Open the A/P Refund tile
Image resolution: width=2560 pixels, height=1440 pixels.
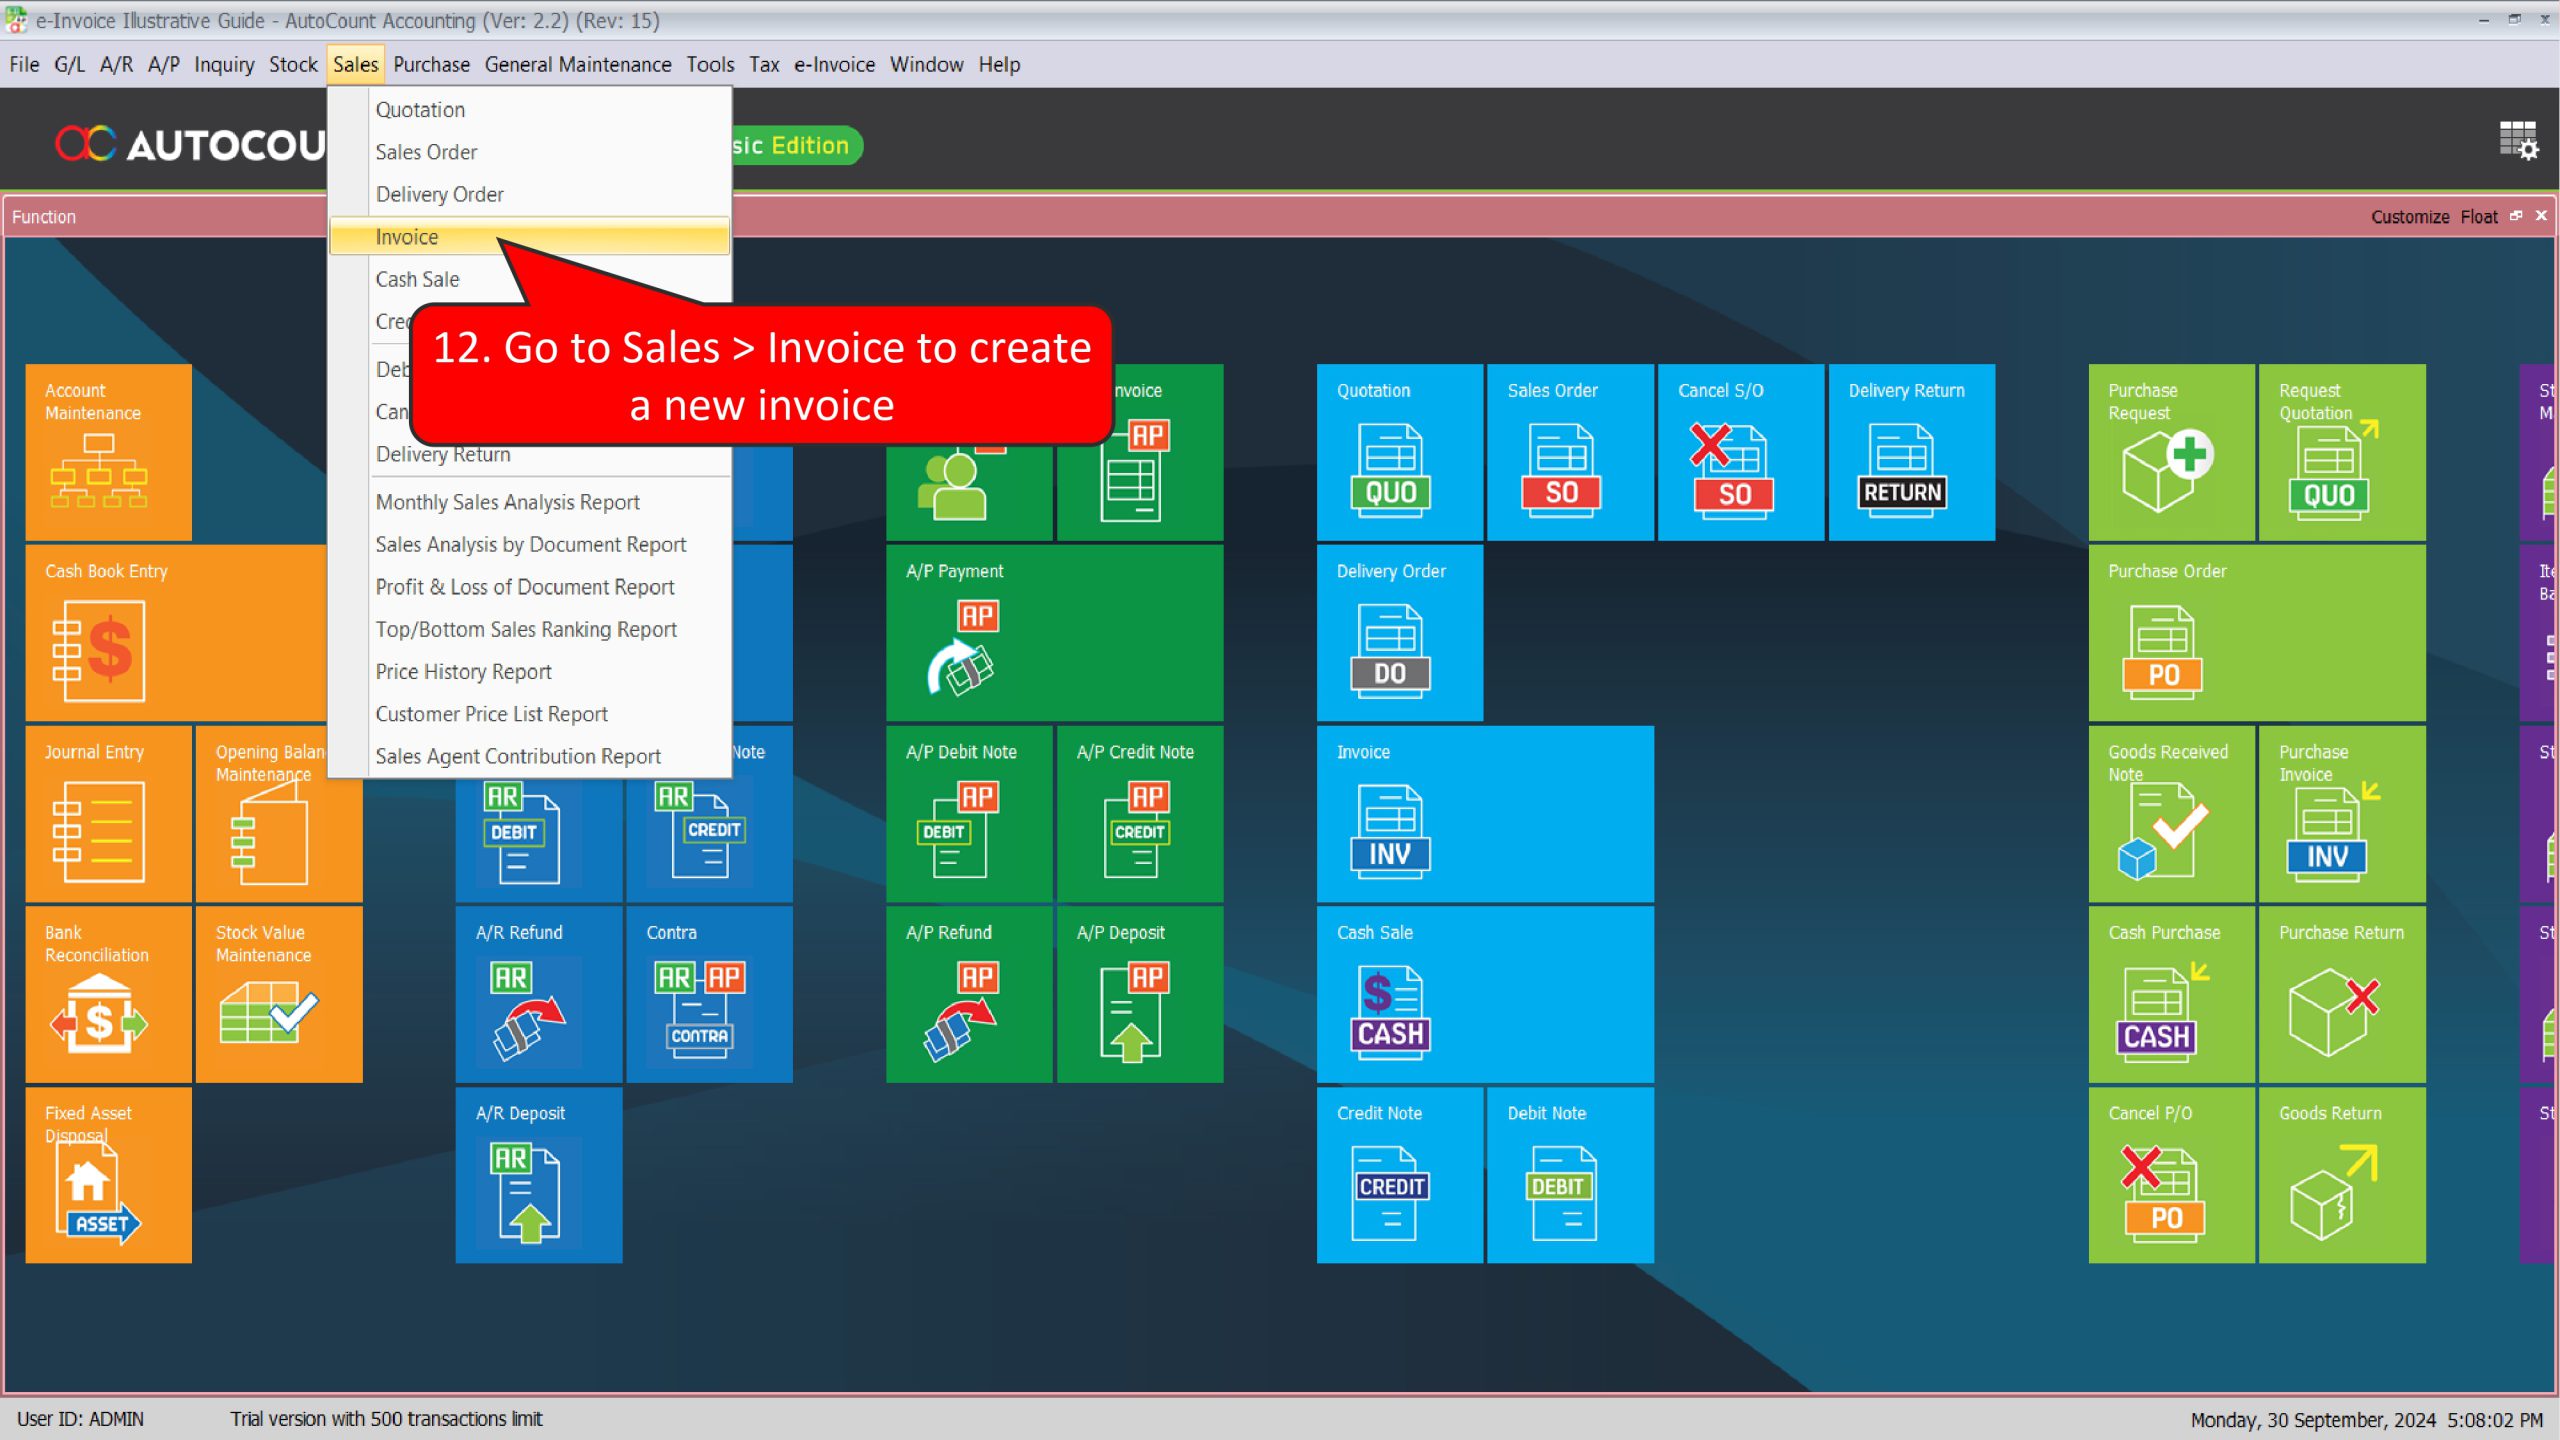pyautogui.click(x=969, y=994)
